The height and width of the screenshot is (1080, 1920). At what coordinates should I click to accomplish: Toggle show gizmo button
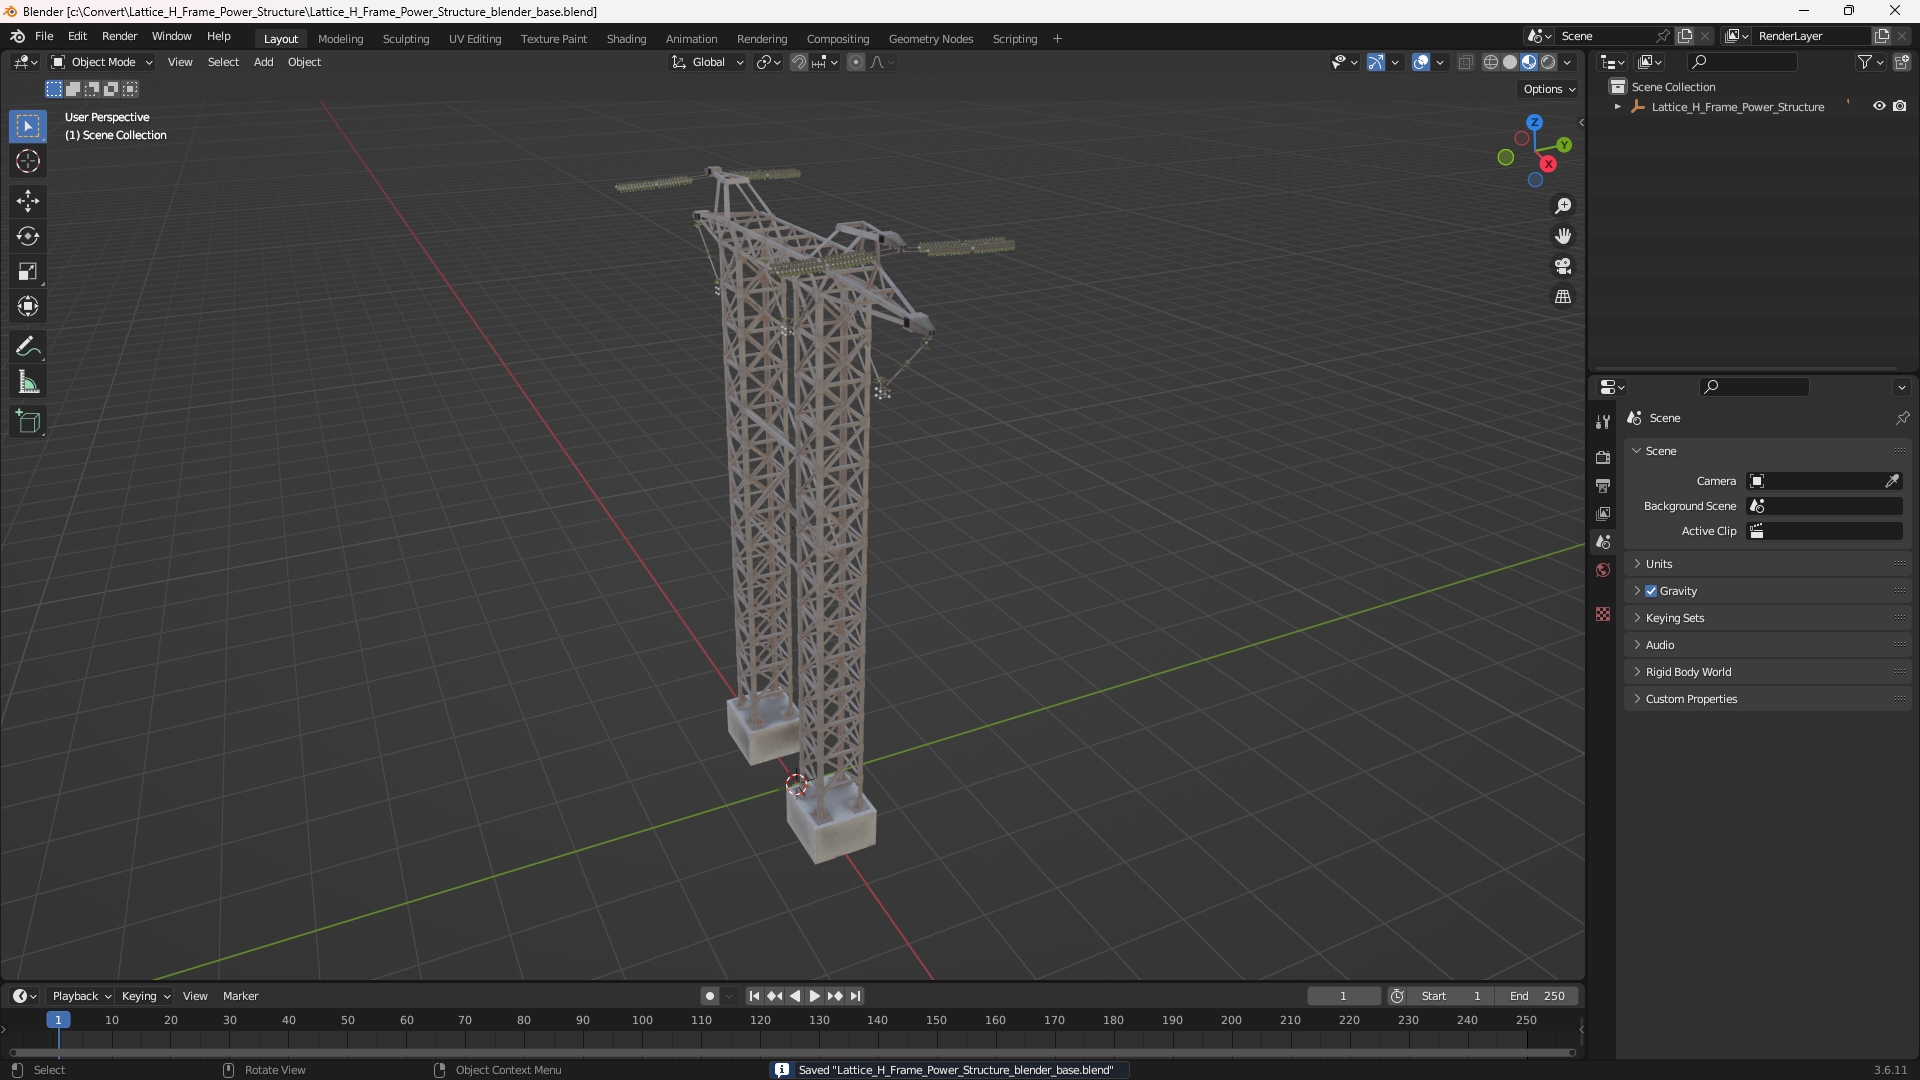coord(1376,62)
